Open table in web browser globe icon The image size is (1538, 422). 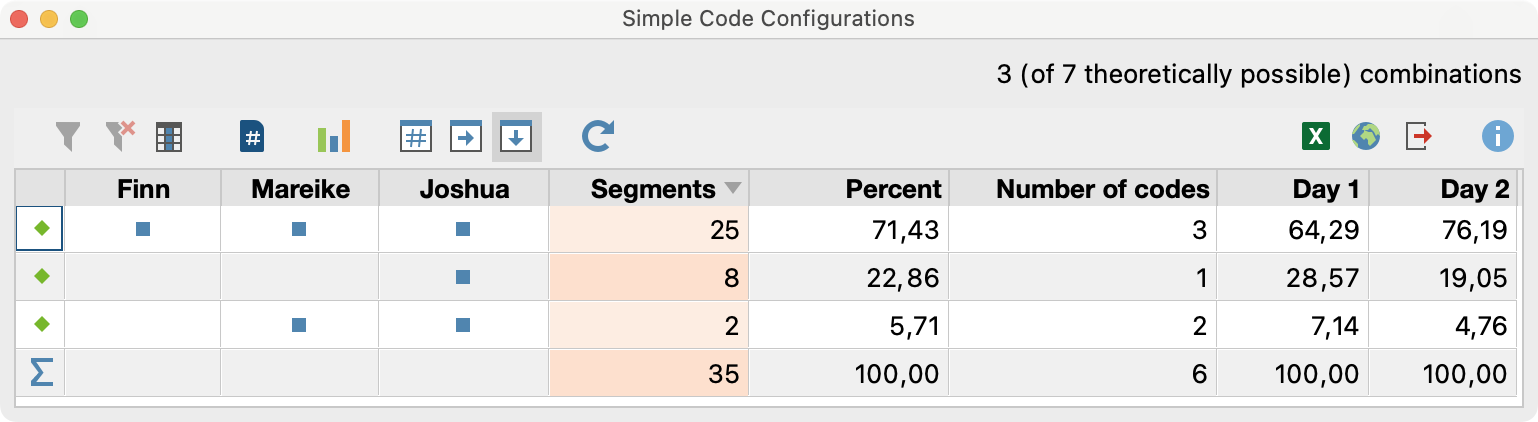pos(1365,137)
